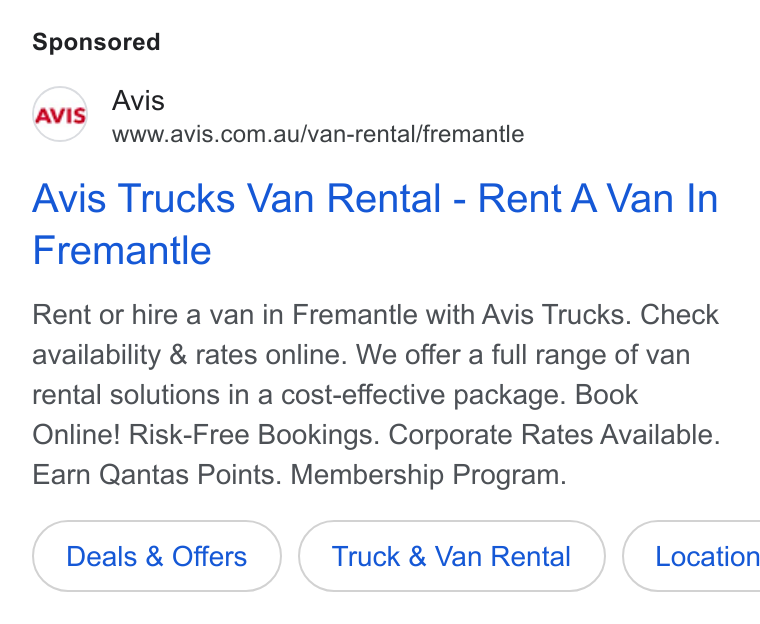Screen dimensions: 760x624
Task: Click 'Avis Trucks' at the headline start
Action: (x=134, y=198)
